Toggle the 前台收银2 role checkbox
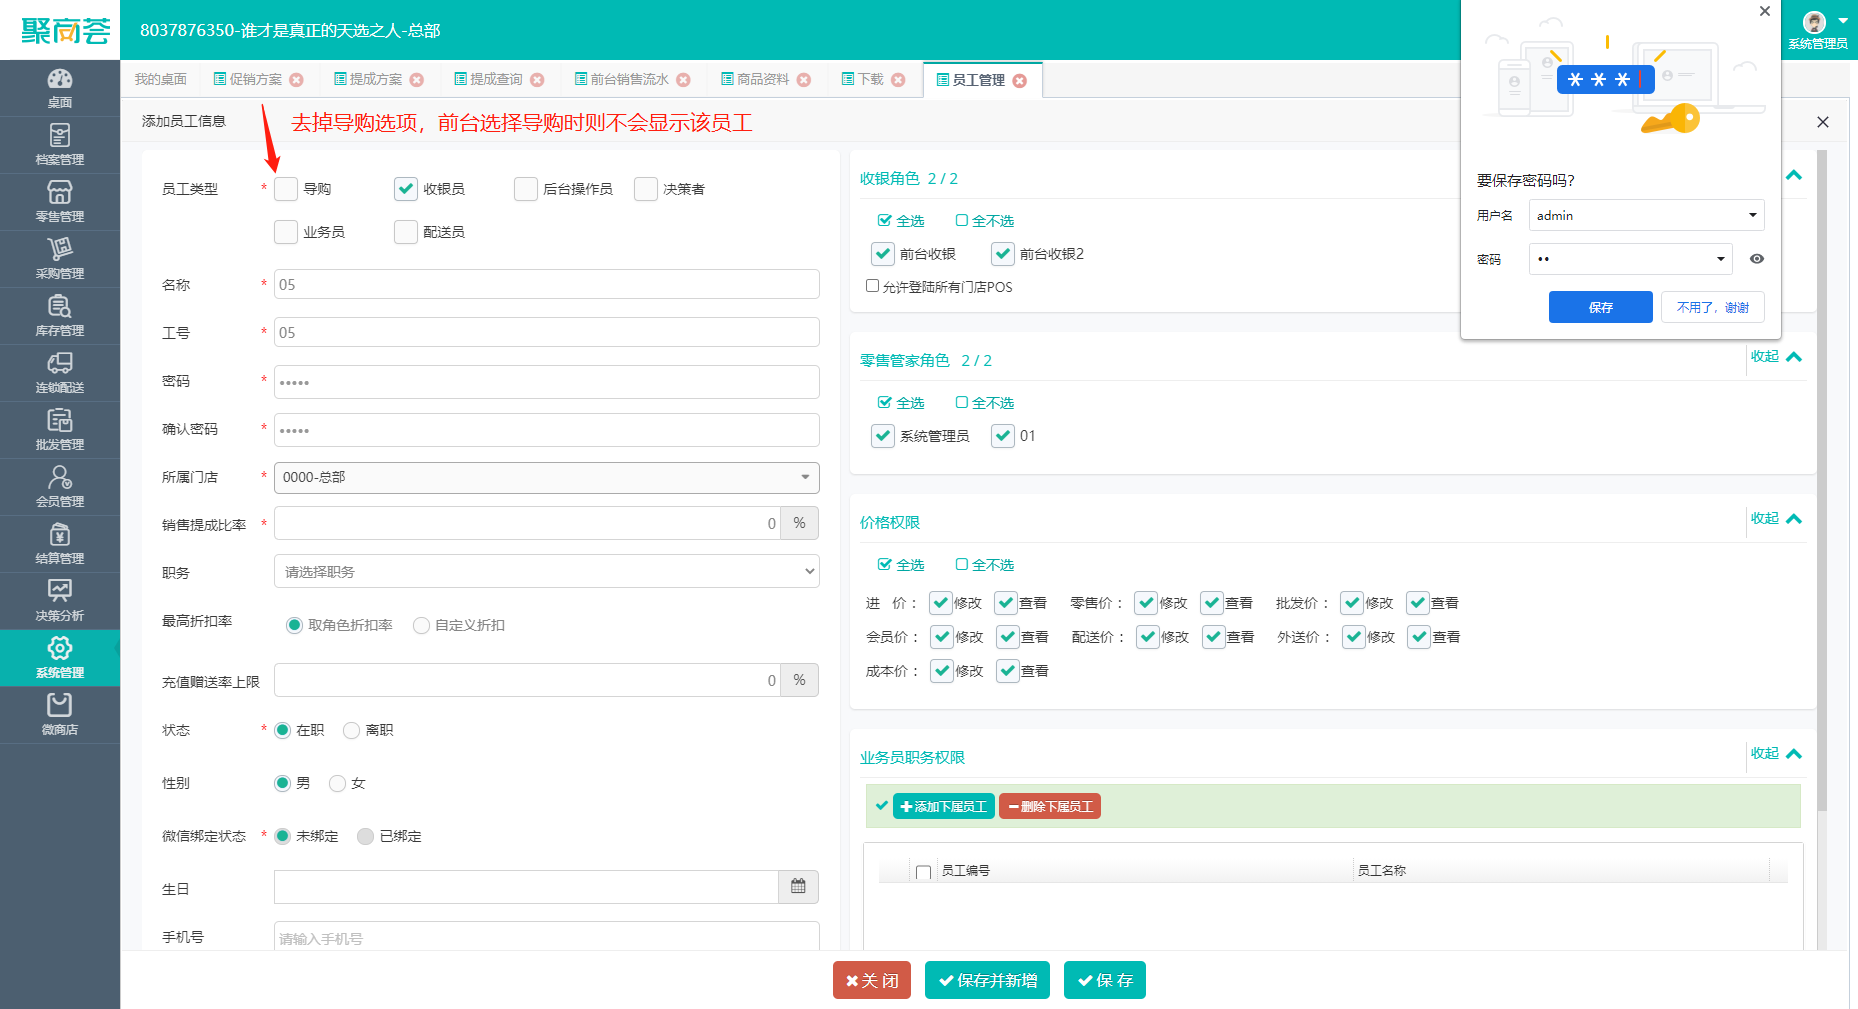 [x=1003, y=254]
